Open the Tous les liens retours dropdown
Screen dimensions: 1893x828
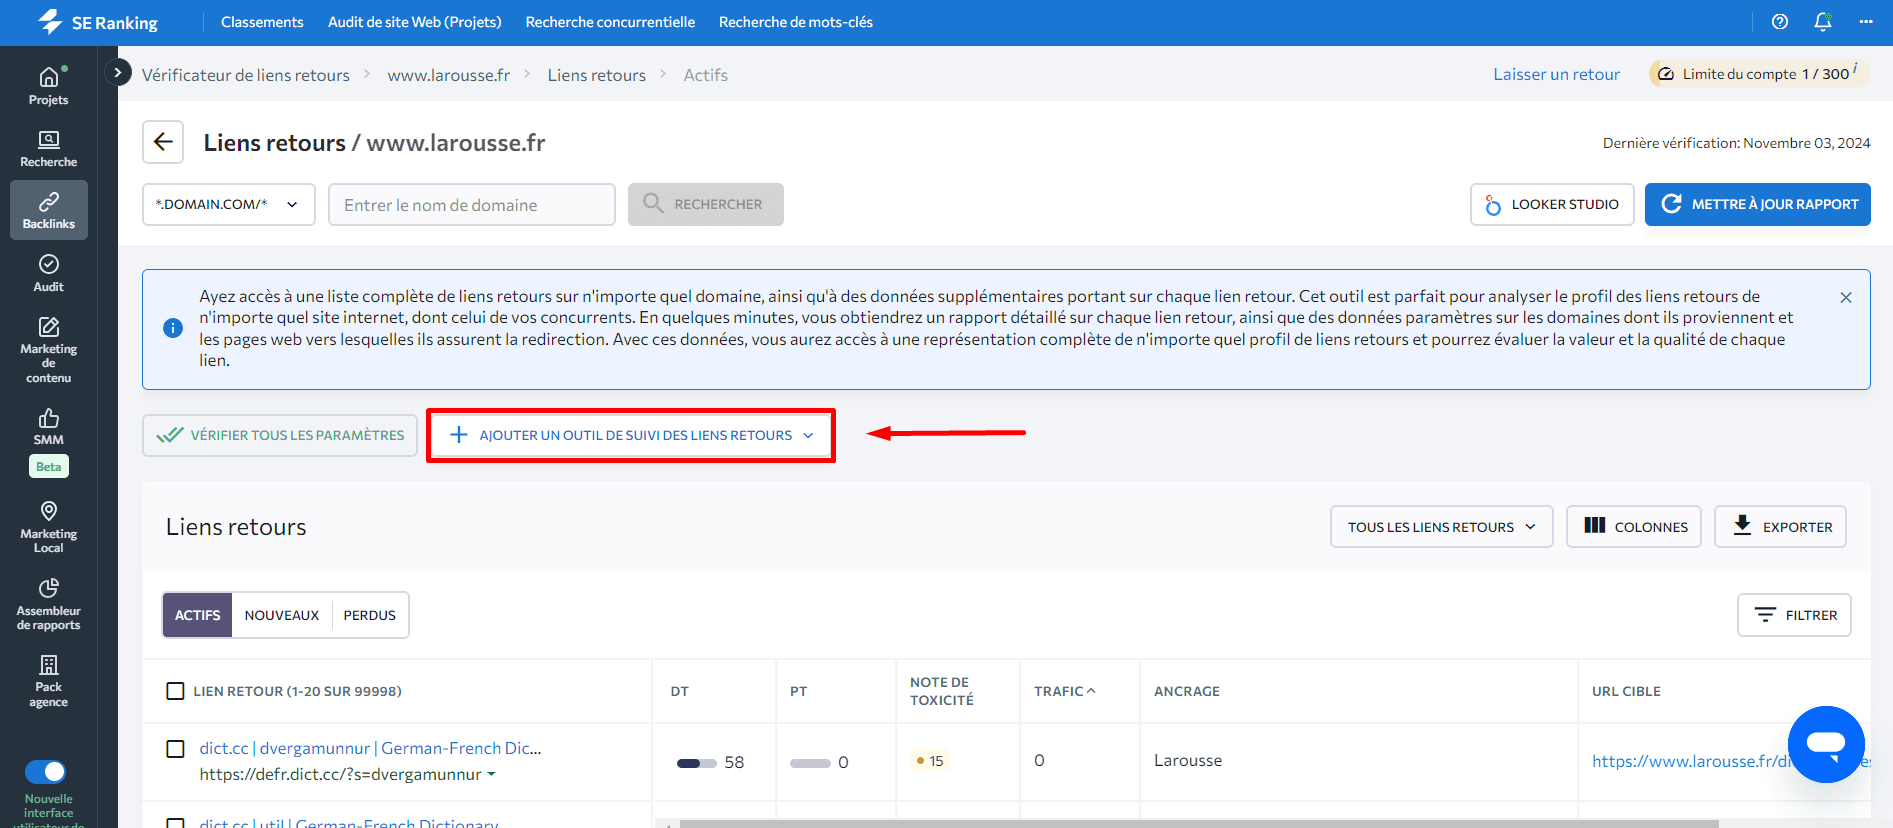(x=1441, y=527)
